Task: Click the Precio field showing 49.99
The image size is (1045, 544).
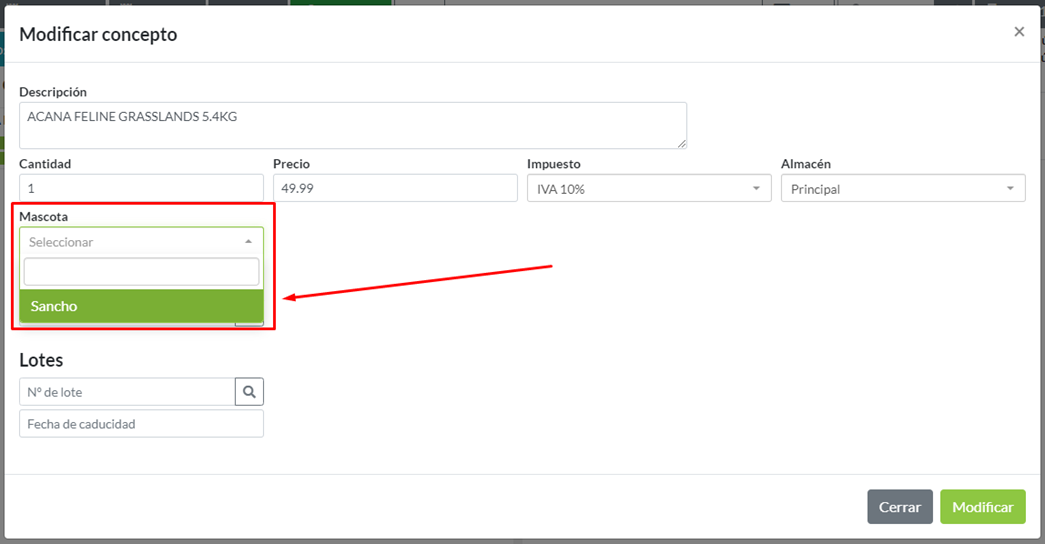Action: coord(395,188)
